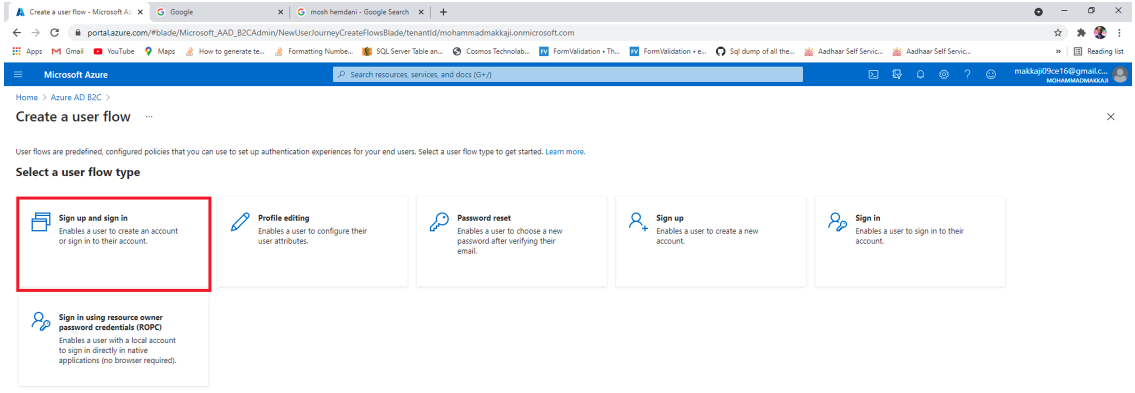Focus the Azure search resources box
Viewport: 1135px width, 393px height.
click(568, 75)
